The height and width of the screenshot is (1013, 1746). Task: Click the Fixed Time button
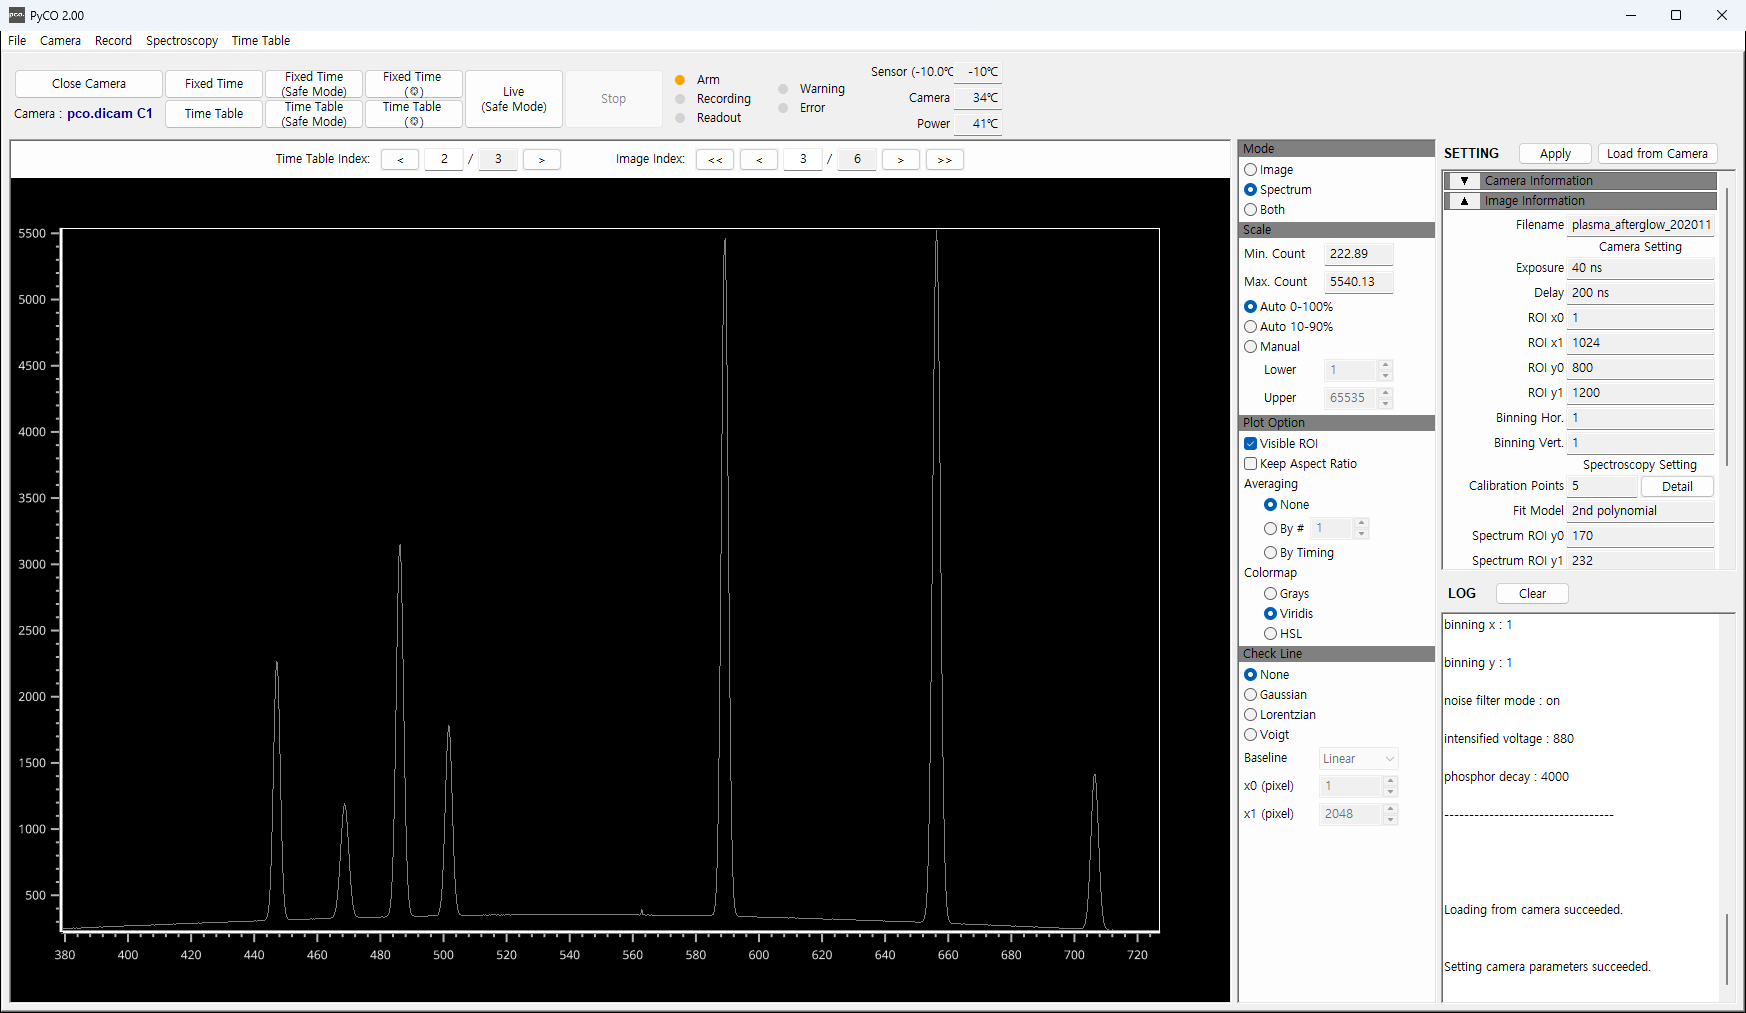point(214,84)
